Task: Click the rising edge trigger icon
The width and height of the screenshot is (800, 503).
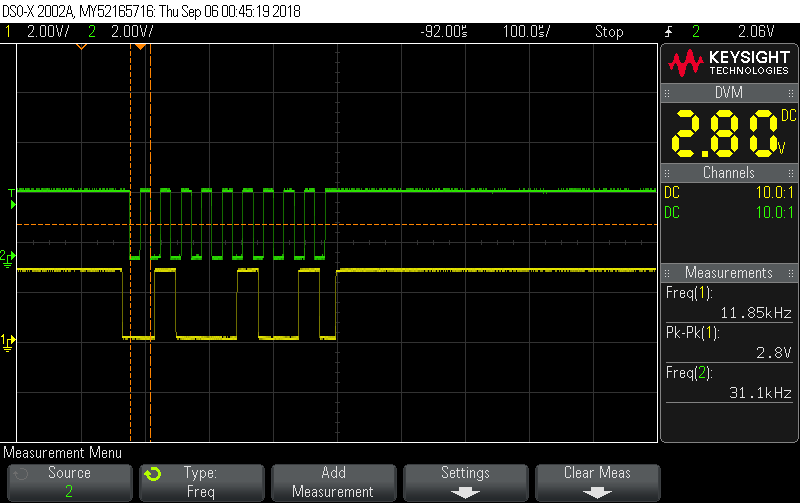Action: [668, 32]
